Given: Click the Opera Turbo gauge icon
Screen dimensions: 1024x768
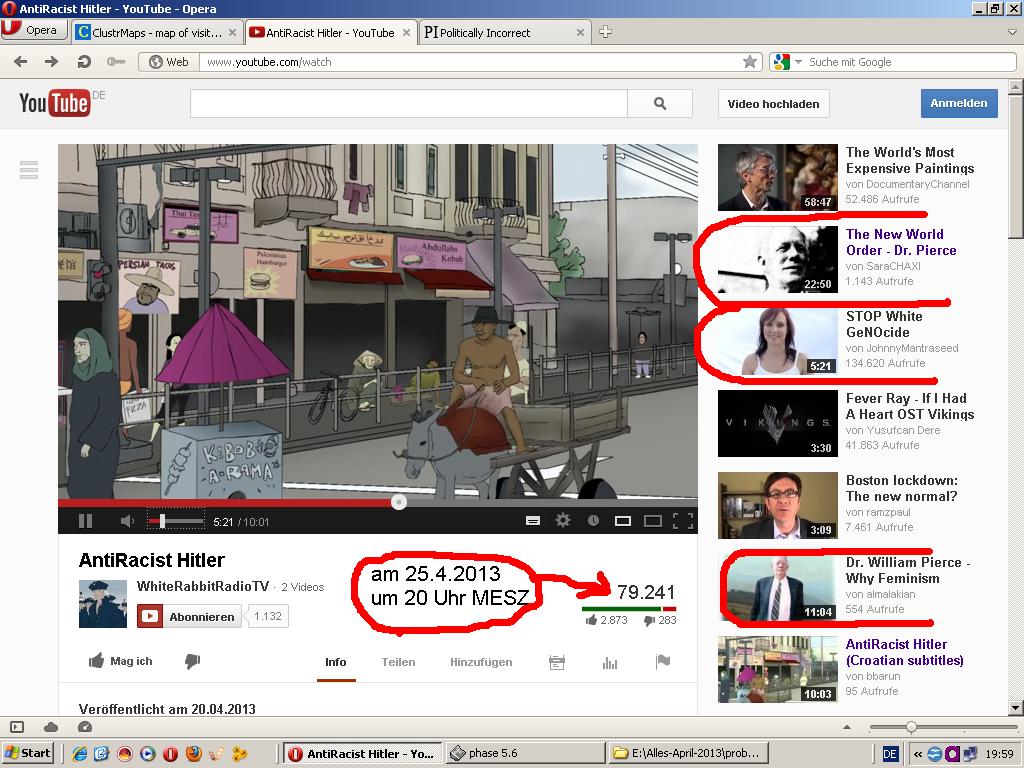Looking at the screenshot, I should 85,727.
